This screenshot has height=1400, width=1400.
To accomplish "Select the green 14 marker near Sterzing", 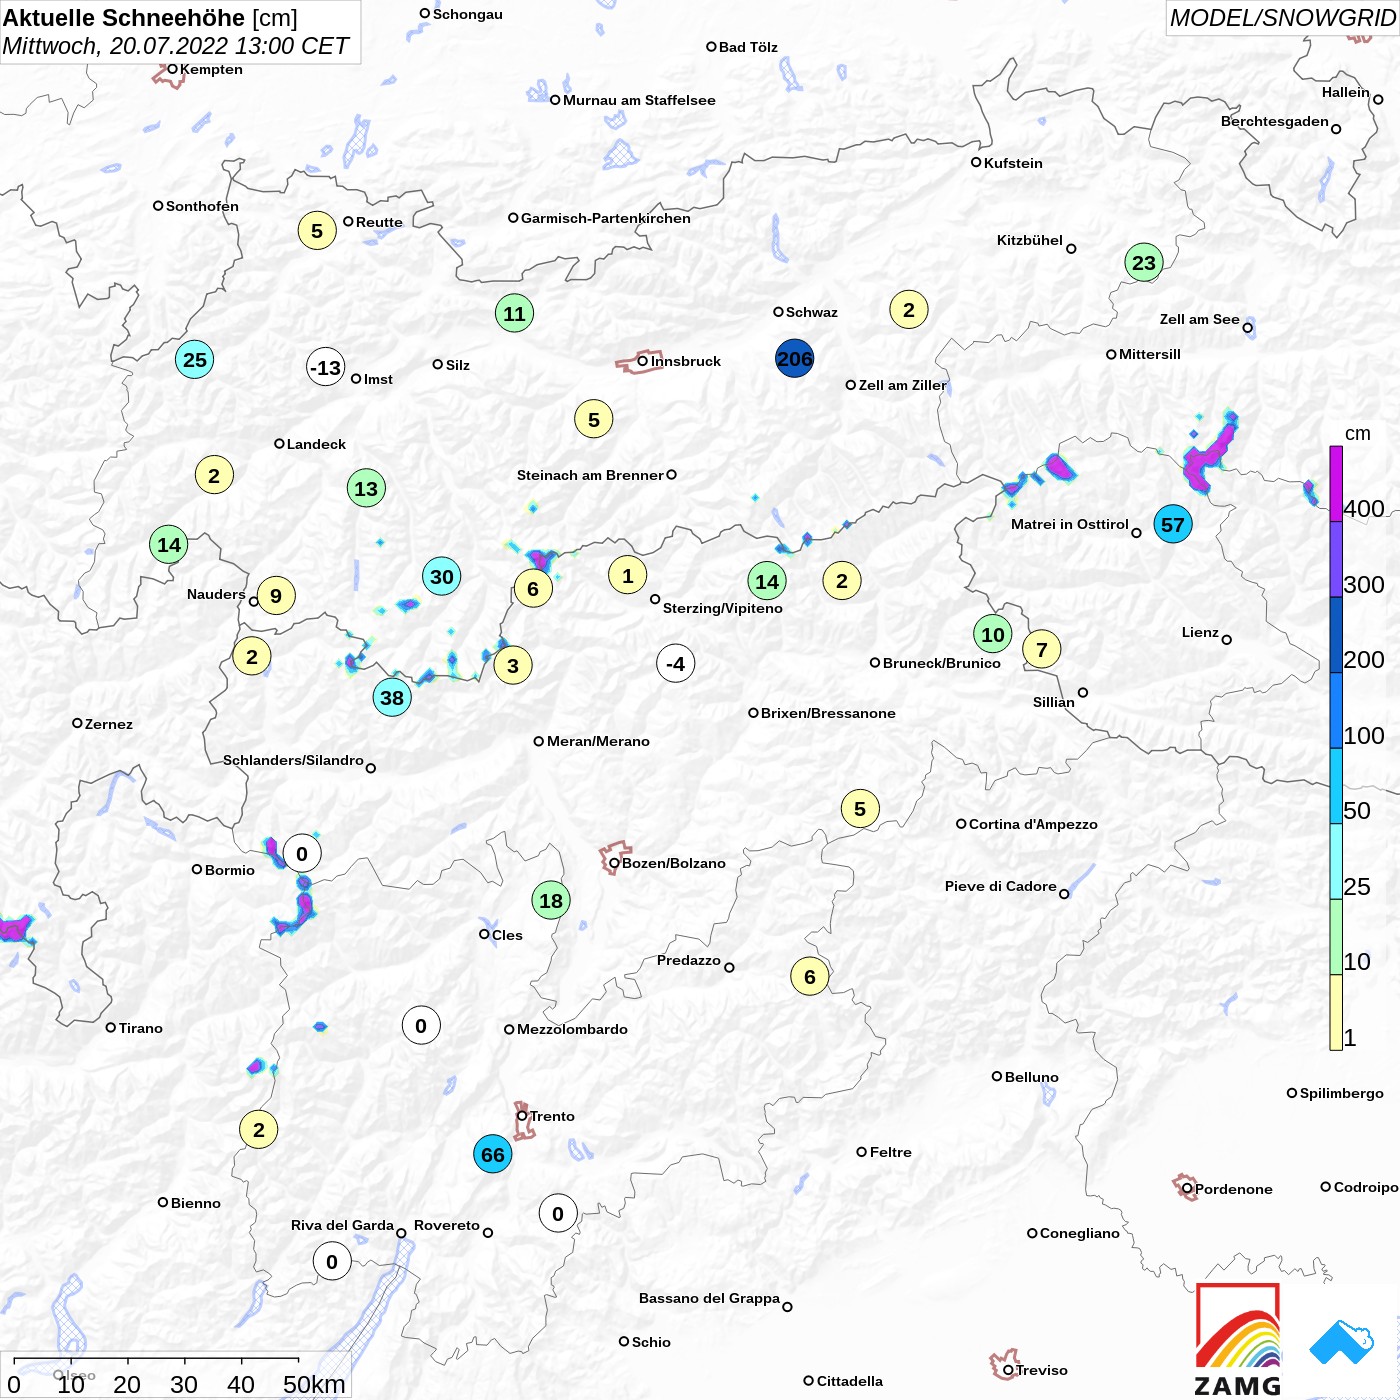I will click(767, 581).
